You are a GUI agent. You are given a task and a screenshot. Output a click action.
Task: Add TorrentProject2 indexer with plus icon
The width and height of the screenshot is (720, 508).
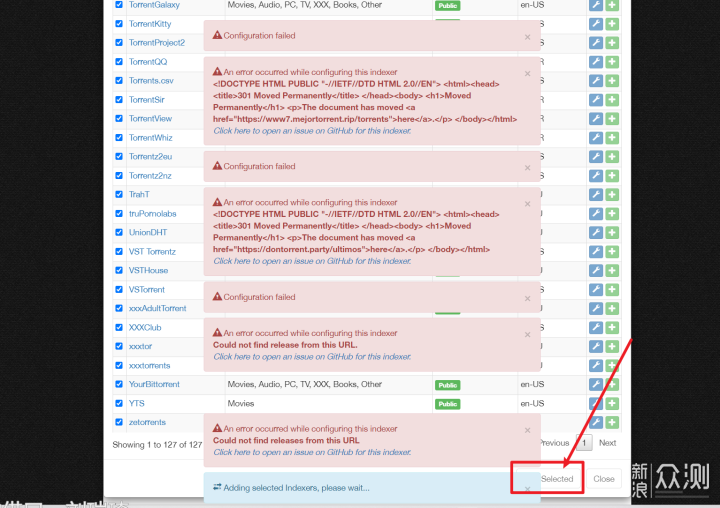point(612,43)
